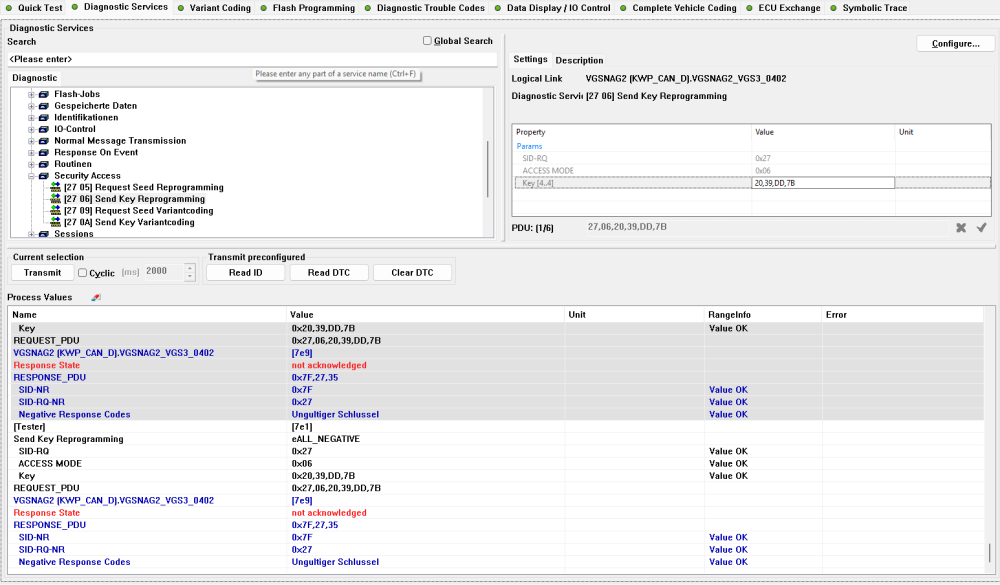This screenshot has height=585, width=1000.
Task: Expand the Flash-Jobs tree node
Action: tap(31, 94)
